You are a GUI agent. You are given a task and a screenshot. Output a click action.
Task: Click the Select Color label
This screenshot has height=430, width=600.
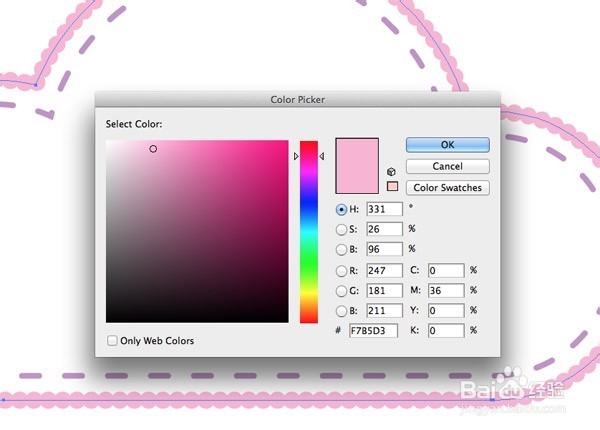point(134,124)
